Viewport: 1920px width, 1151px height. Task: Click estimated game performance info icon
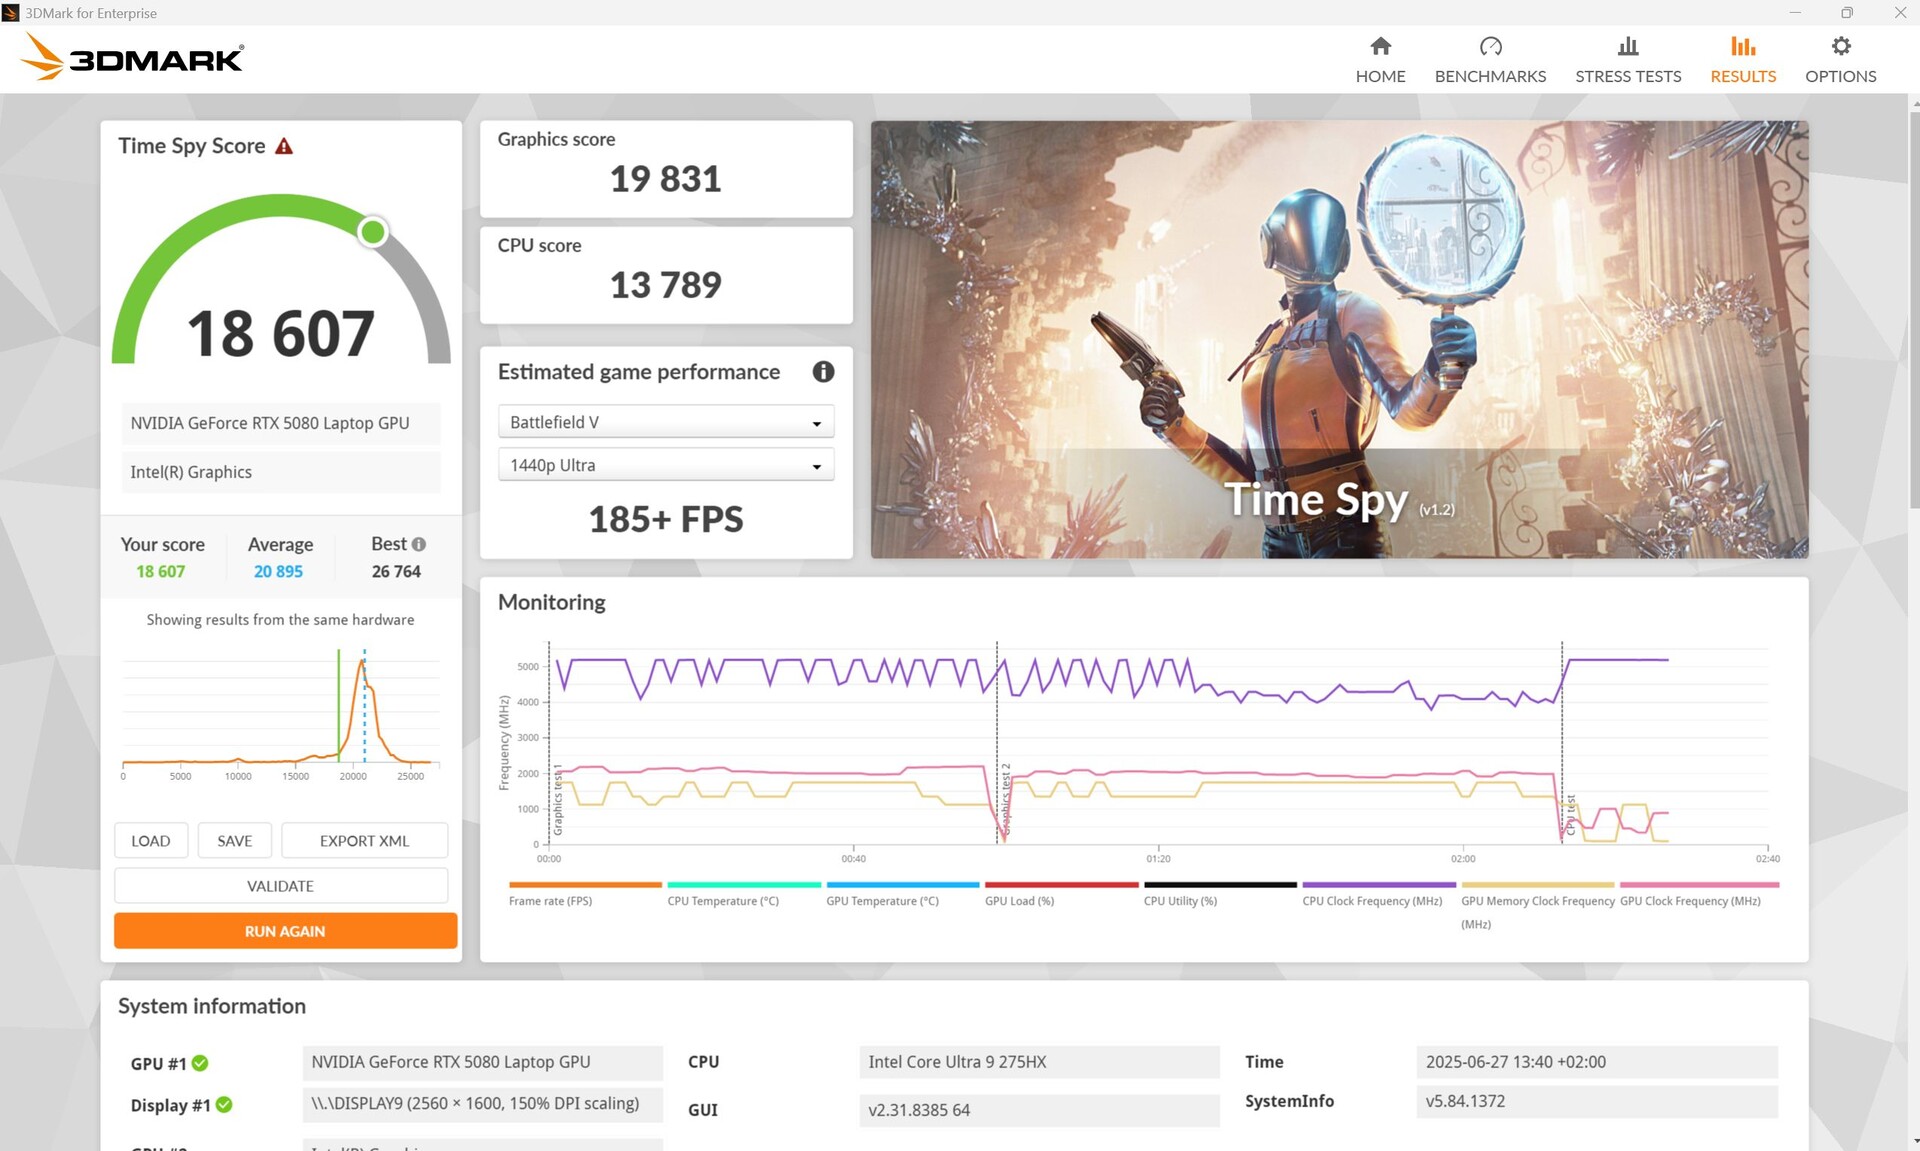823,372
